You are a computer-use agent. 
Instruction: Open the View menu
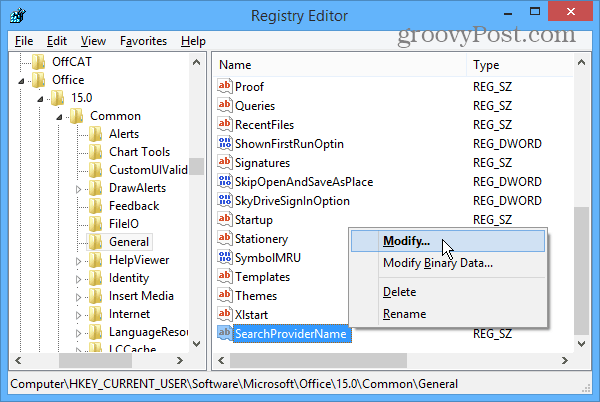[x=93, y=41]
